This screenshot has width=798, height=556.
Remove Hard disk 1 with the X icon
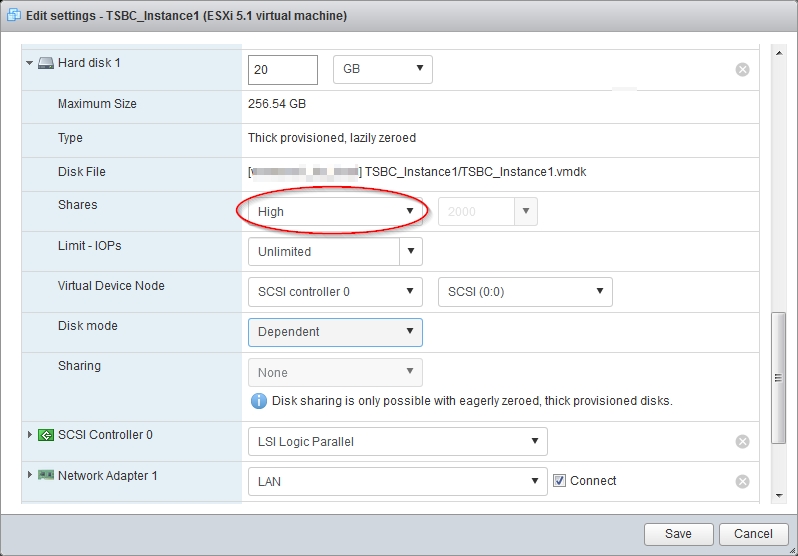tap(742, 69)
